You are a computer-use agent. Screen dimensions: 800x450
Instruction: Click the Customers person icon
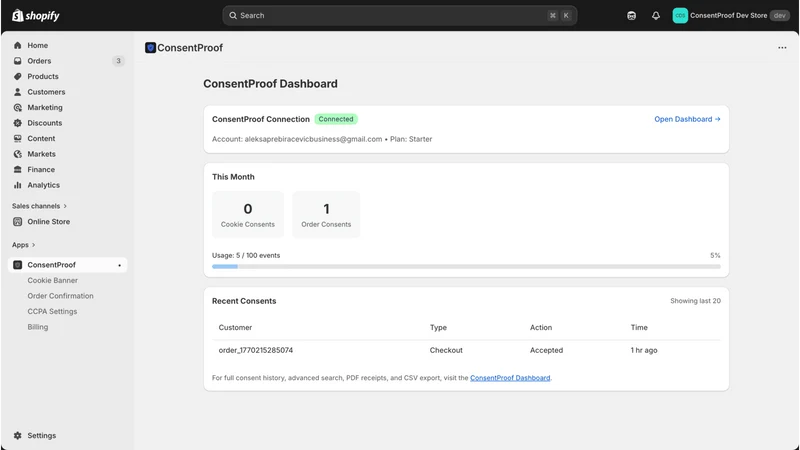point(17,92)
